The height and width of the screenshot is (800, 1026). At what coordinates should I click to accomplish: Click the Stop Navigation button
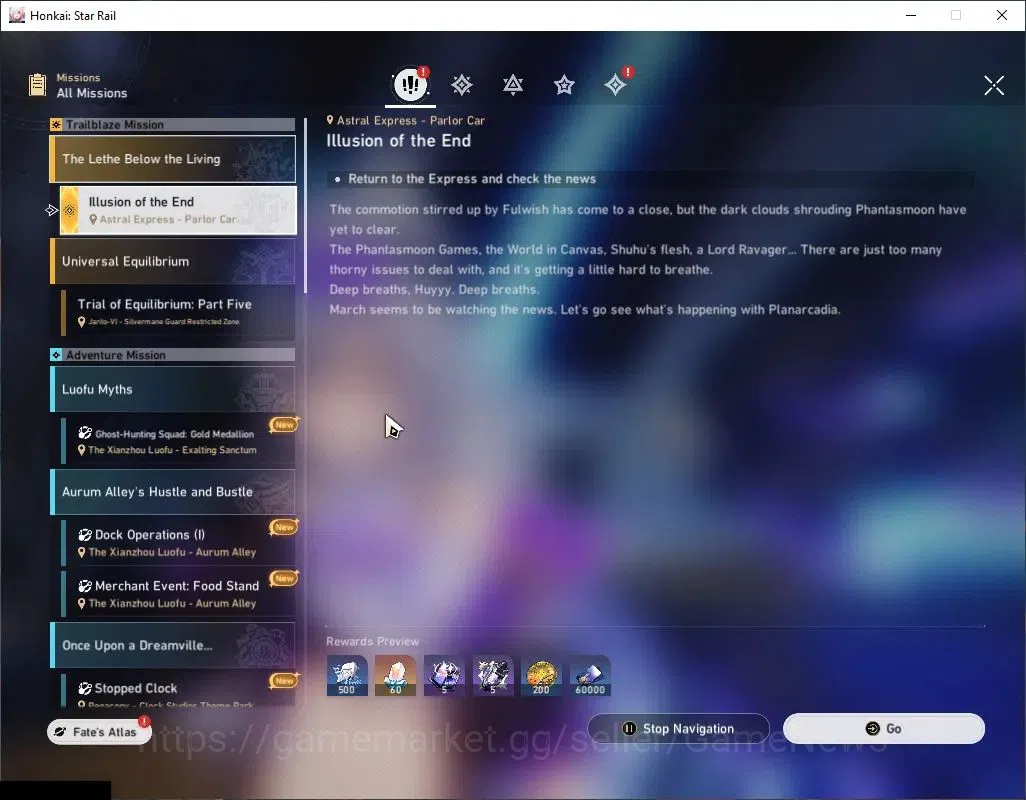[679, 729]
